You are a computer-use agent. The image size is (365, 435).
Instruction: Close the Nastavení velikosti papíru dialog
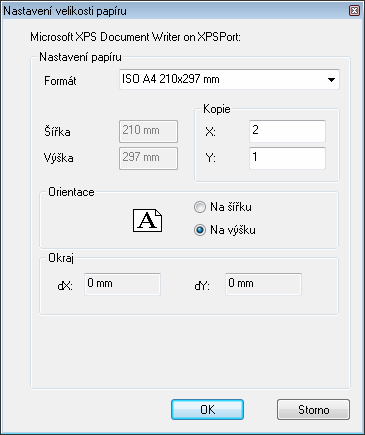tap(355, 11)
